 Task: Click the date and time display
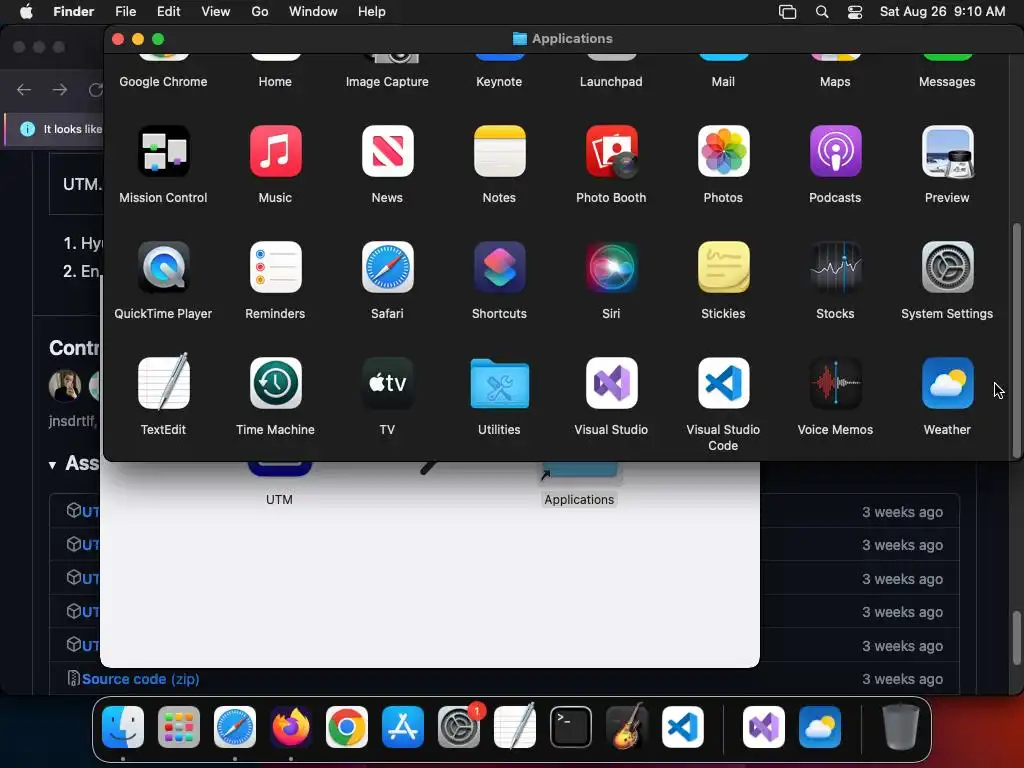coord(942,12)
